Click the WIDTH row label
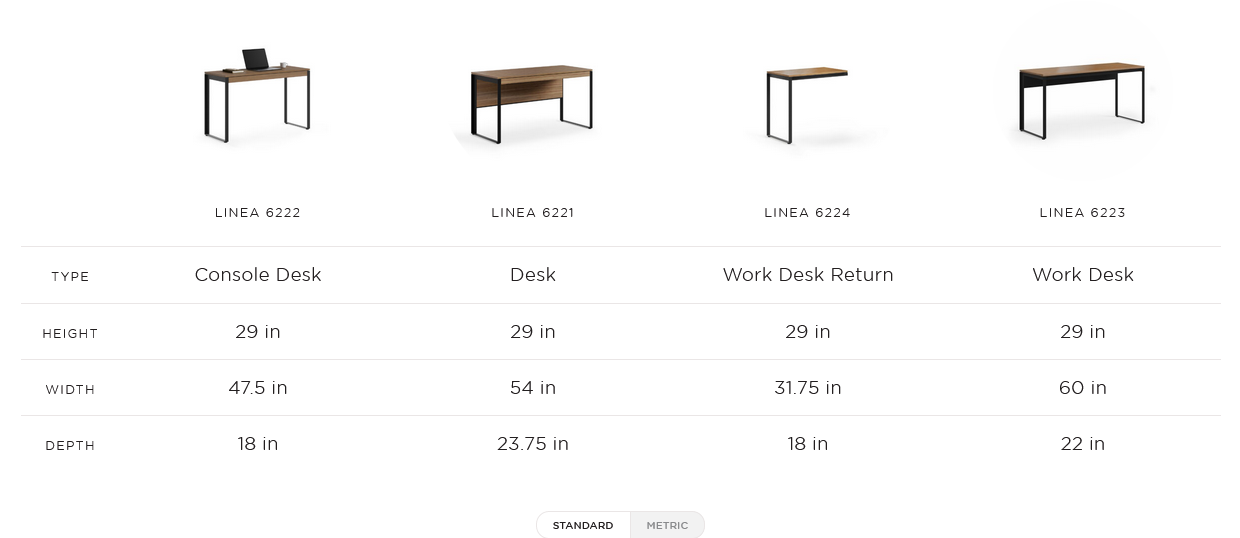Image resolution: width=1240 pixels, height=538 pixels. pos(70,390)
